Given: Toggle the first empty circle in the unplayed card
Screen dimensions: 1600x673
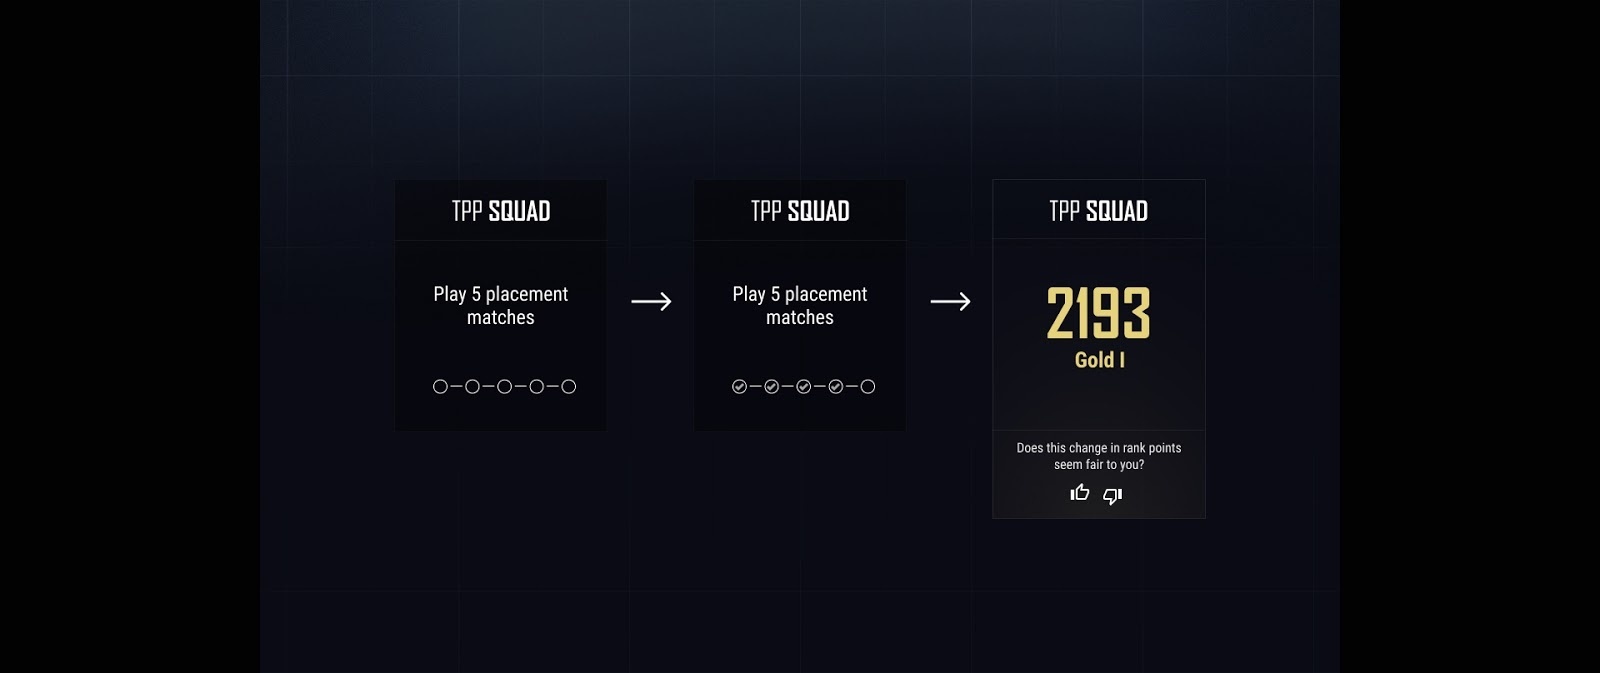Looking at the screenshot, I should click(x=440, y=387).
